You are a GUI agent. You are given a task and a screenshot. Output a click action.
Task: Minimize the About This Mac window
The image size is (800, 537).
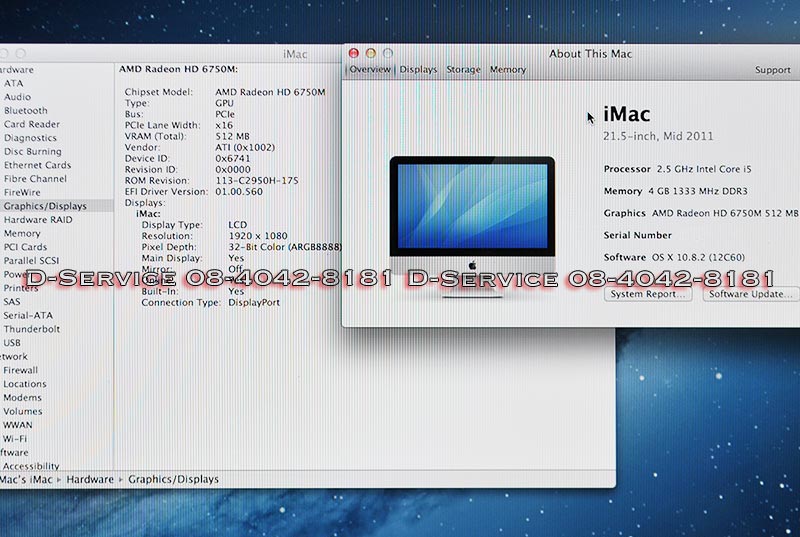coord(370,53)
